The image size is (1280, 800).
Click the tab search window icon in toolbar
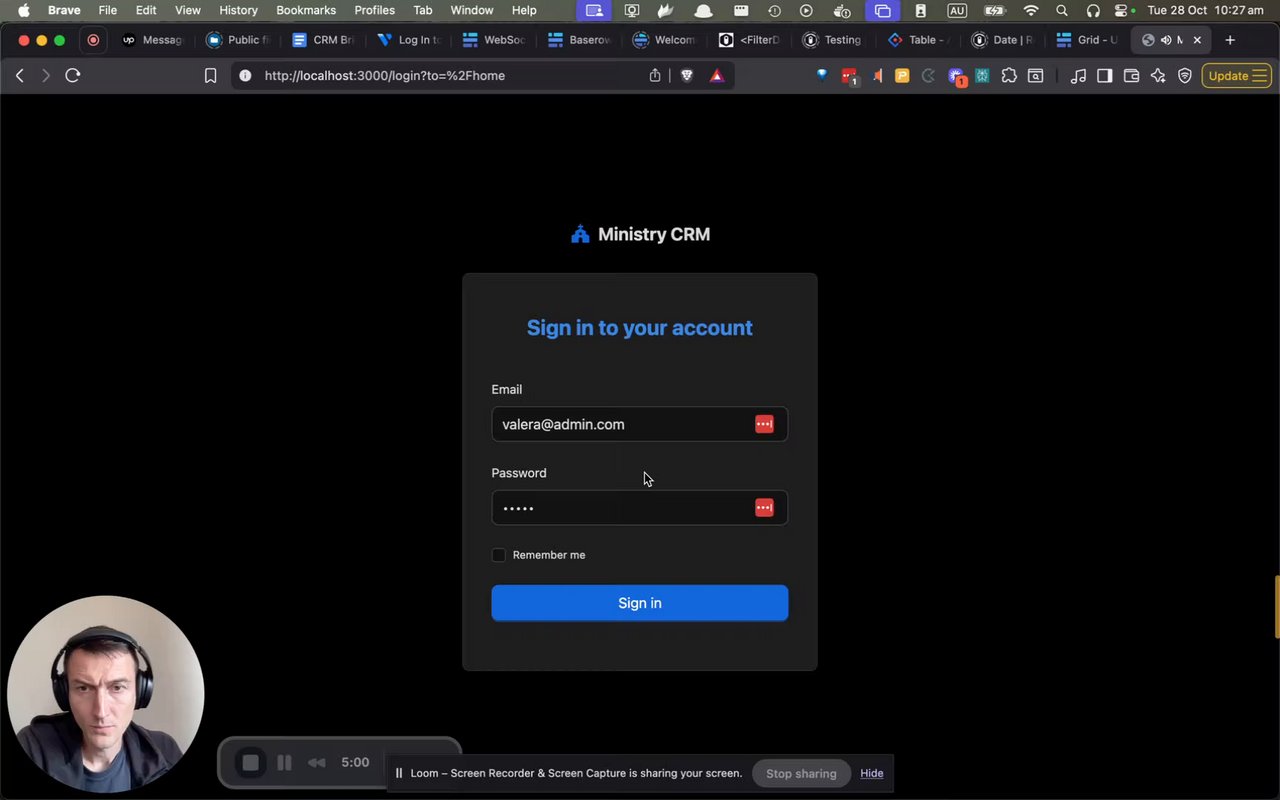pyautogui.click(x=1036, y=75)
